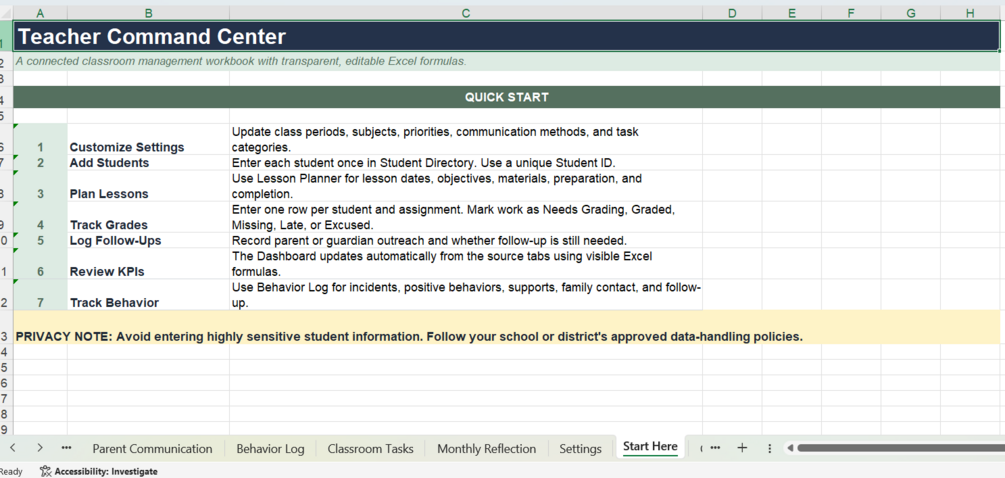Select the Track Grades cell
The height and width of the screenshot is (478, 1005).
[x=148, y=217]
